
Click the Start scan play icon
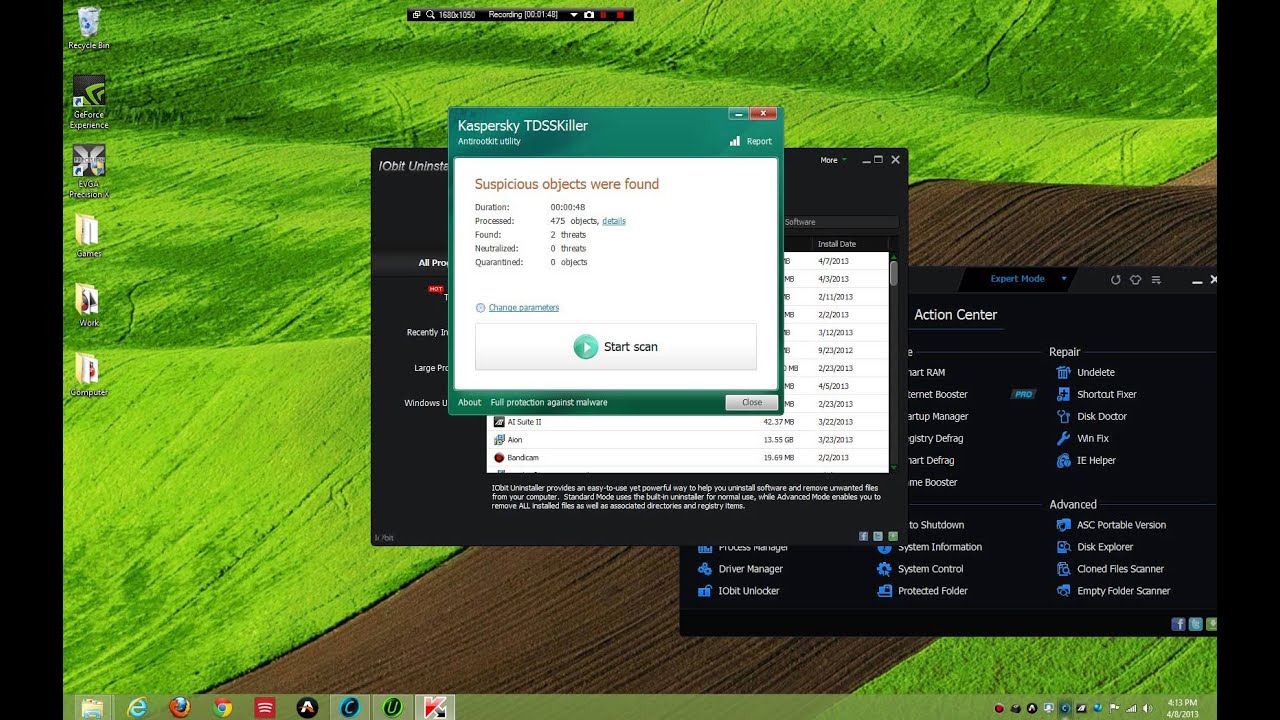[x=585, y=347]
